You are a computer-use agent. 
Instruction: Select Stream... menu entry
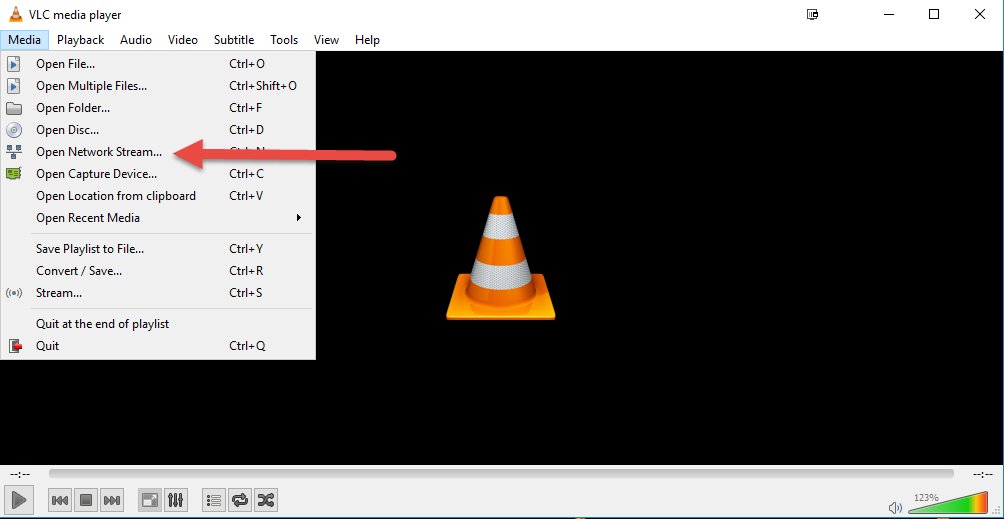pyautogui.click(x=158, y=292)
